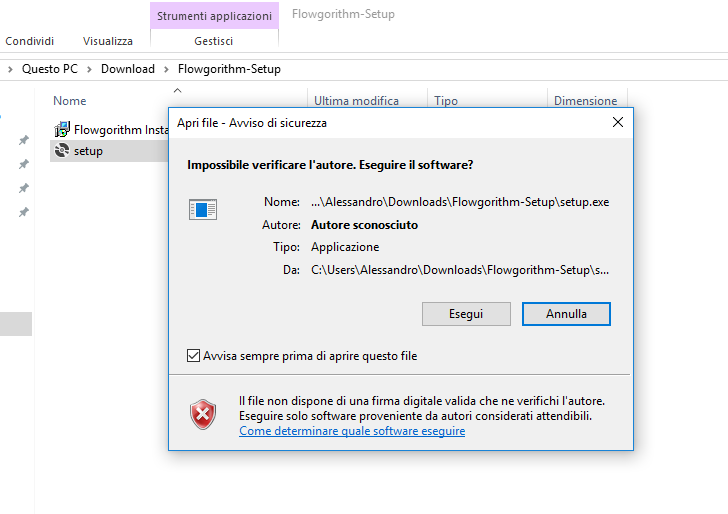
Task: Close the Avviso di sicurezza dialog
Action: [617, 122]
